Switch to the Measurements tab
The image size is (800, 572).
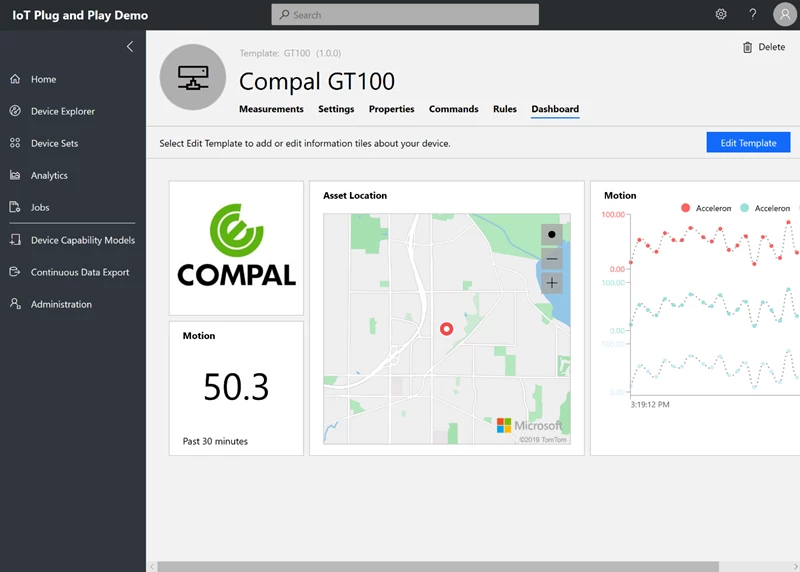click(x=271, y=109)
